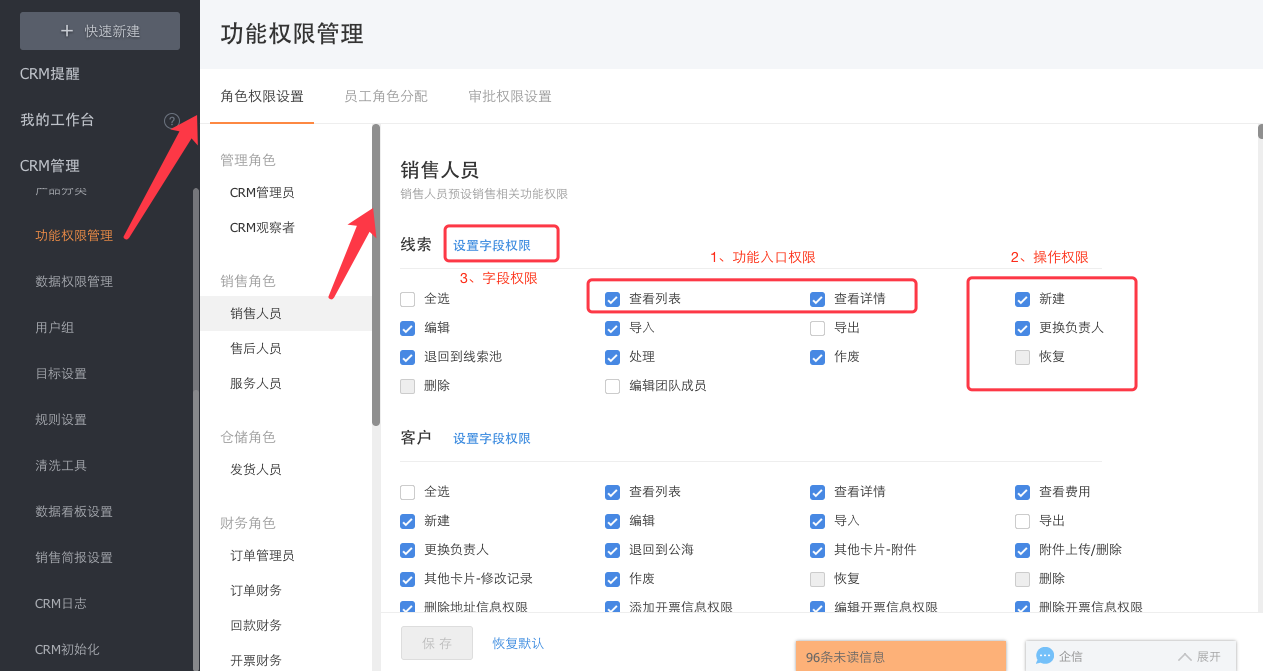1263x671 pixels.
Task: Switch to the 员工角色分配 tab
Action: (385, 97)
